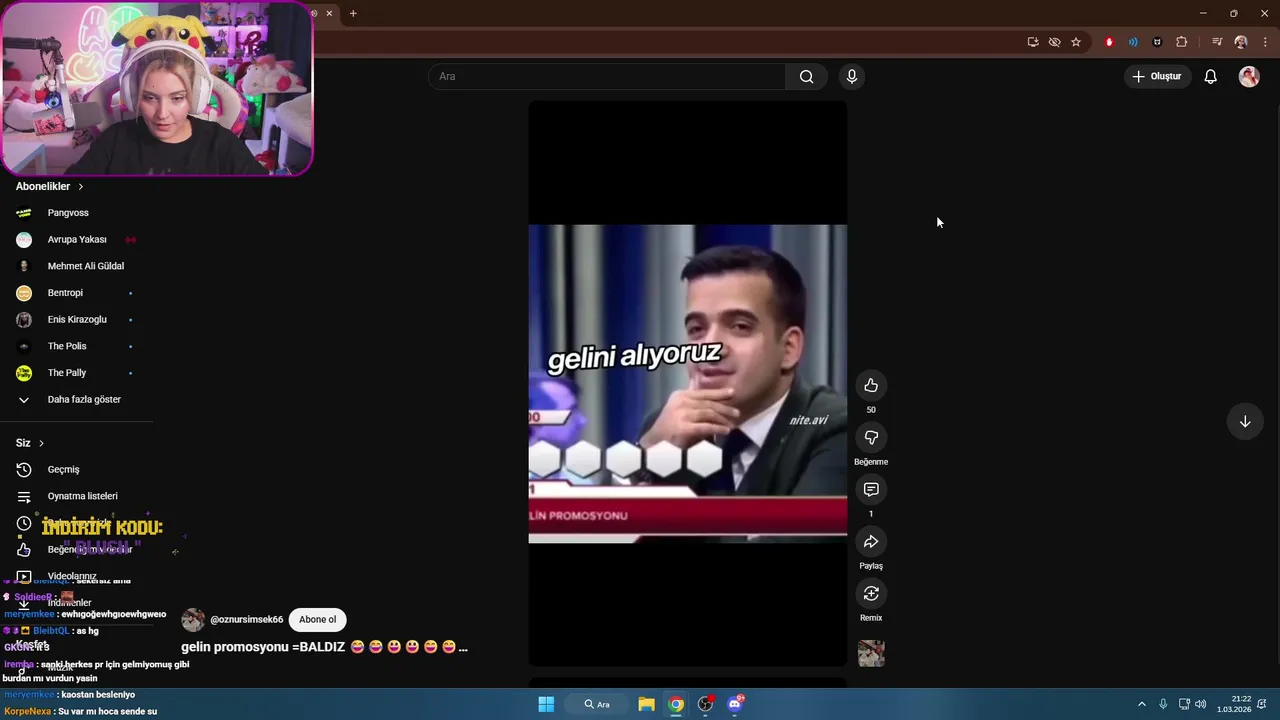Show hidden system tray icons
The height and width of the screenshot is (720, 1280).
pos(1142,704)
